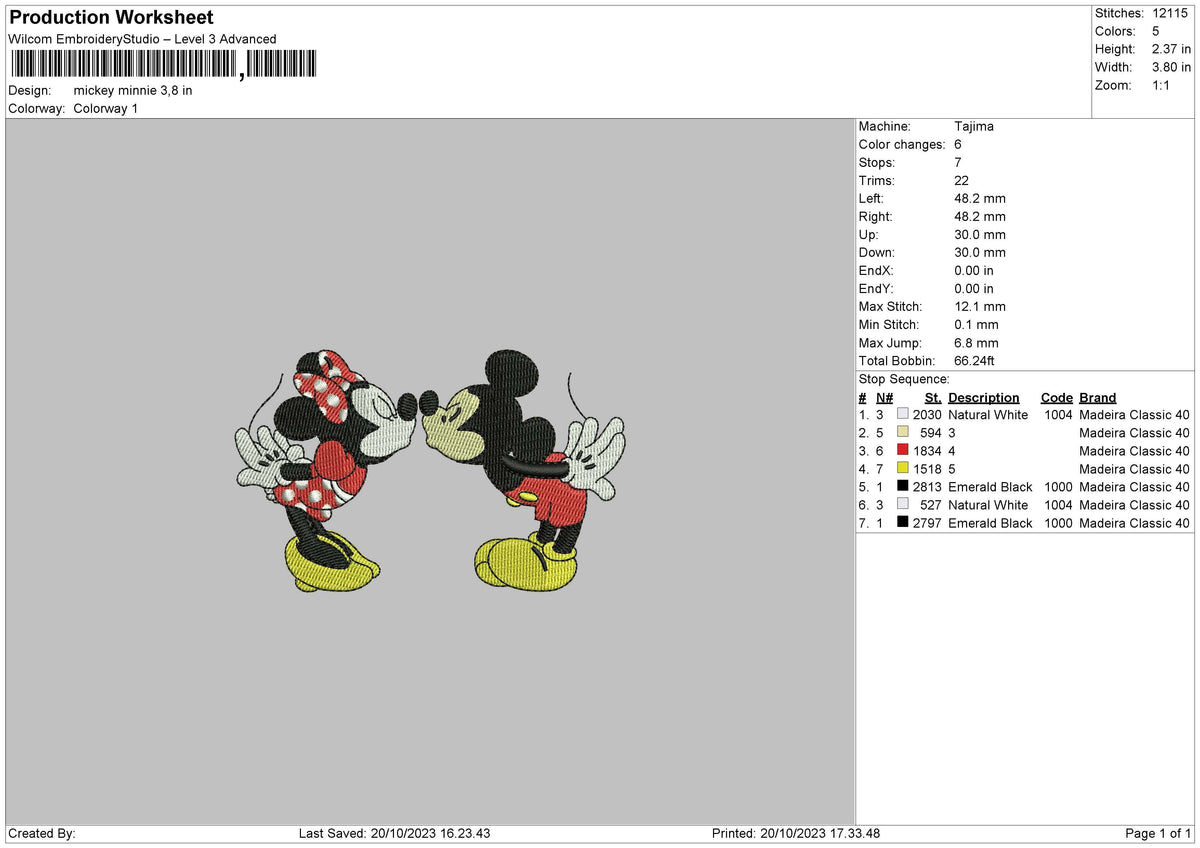This screenshot has height=848, width=1200.
Task: Click stitch count '594' in stop row 2
Action: click(931, 432)
